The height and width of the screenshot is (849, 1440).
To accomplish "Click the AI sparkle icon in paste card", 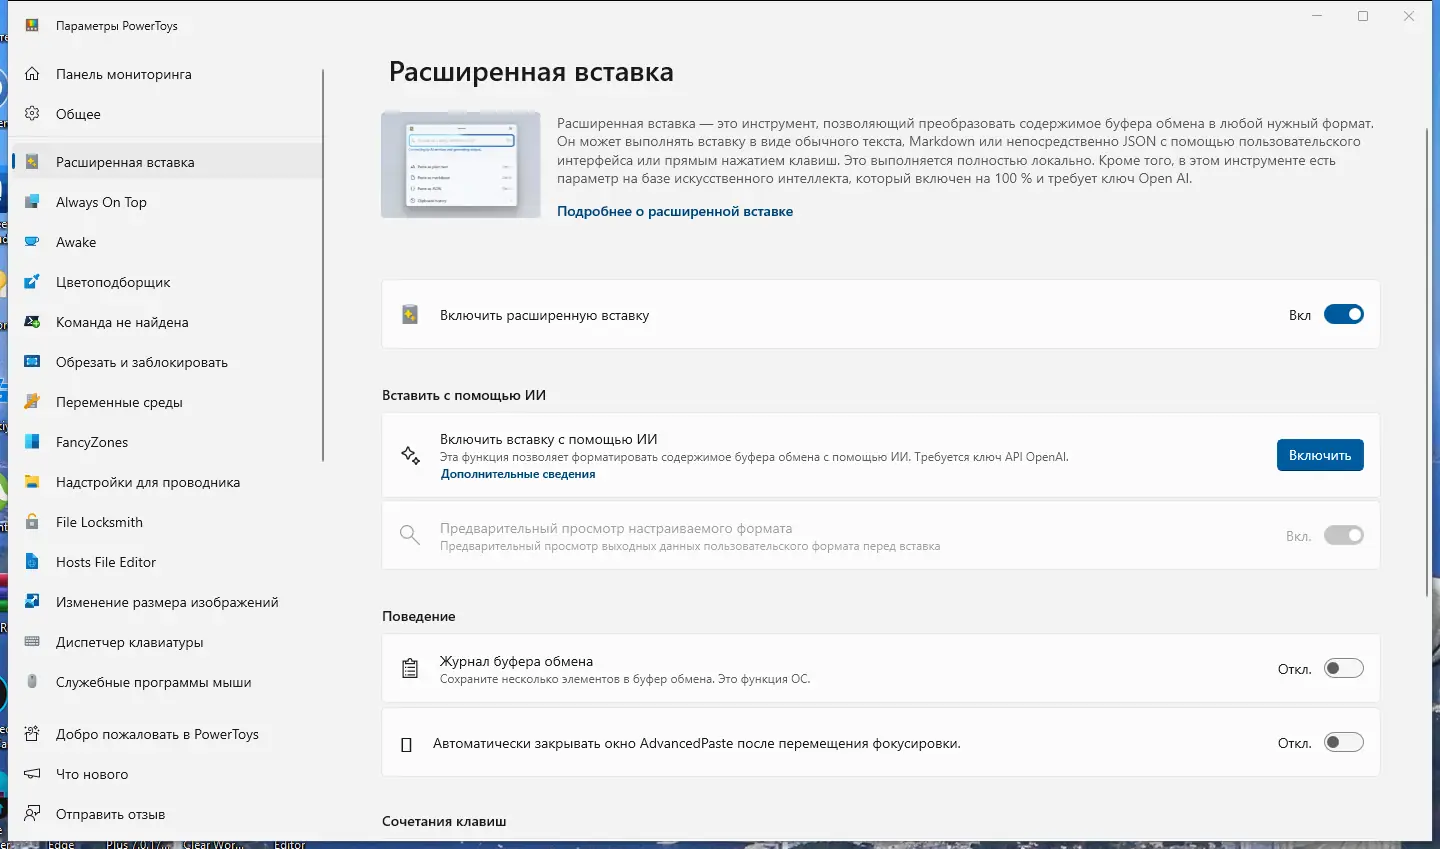I will [x=410, y=456].
